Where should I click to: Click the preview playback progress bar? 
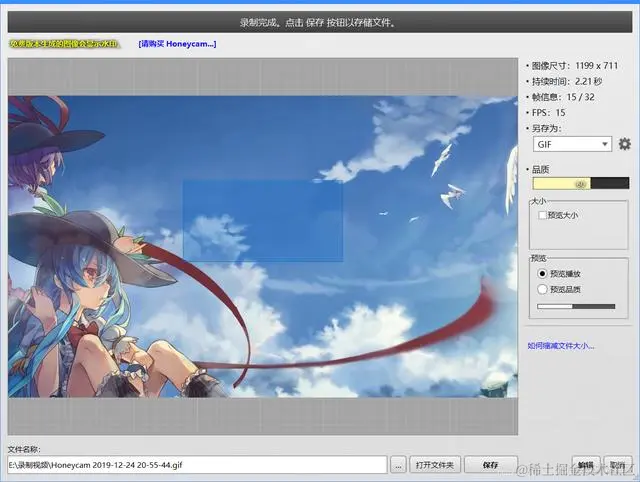tap(576, 307)
